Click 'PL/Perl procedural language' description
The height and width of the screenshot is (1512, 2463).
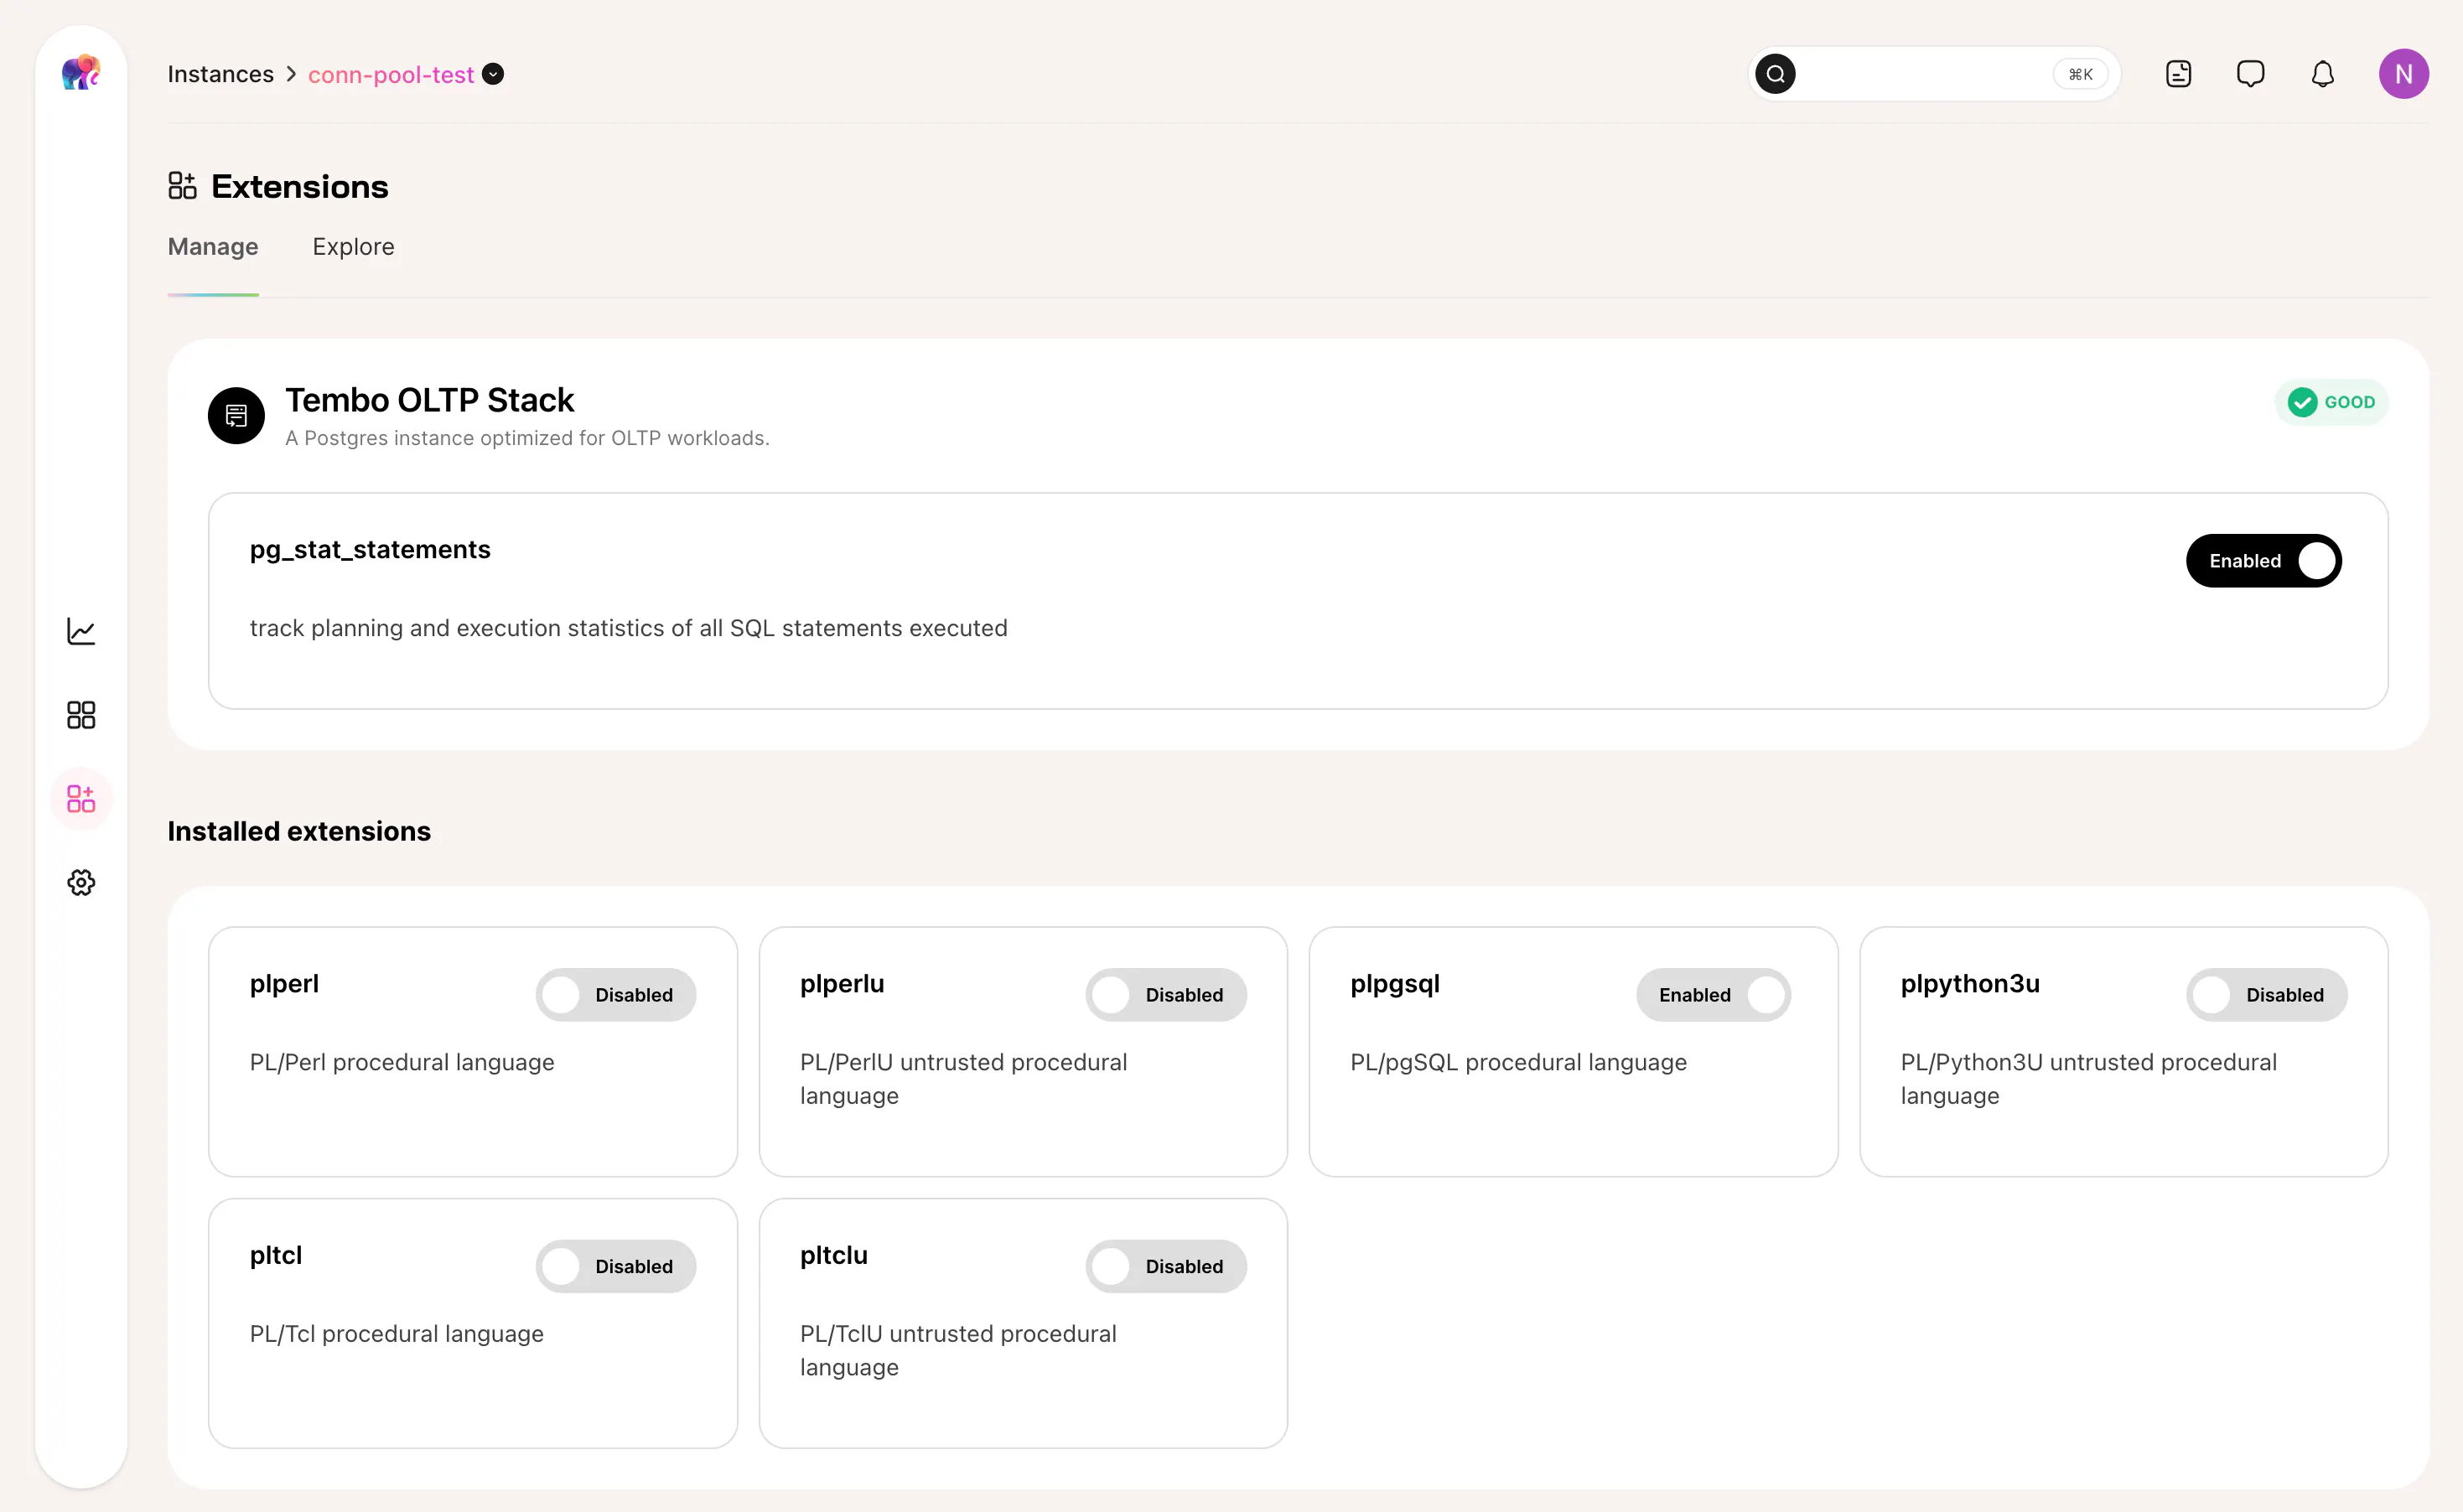tap(402, 1062)
